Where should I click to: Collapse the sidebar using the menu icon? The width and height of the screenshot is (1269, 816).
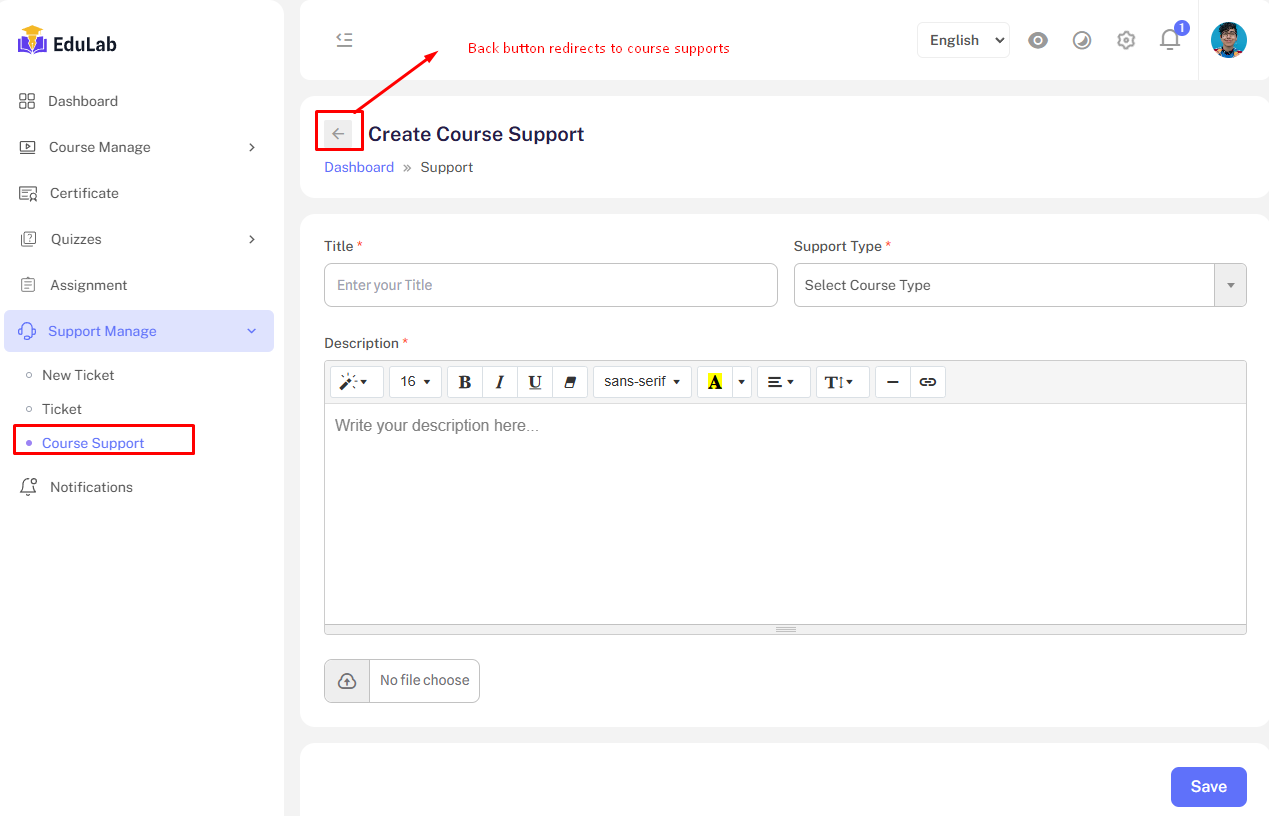(x=344, y=40)
